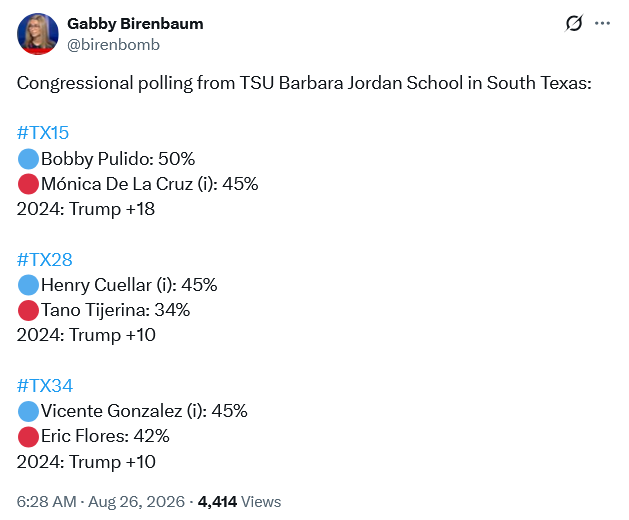Click the blue circle beside Bobby Pulido
The height and width of the screenshot is (520, 629).
(x=28, y=158)
